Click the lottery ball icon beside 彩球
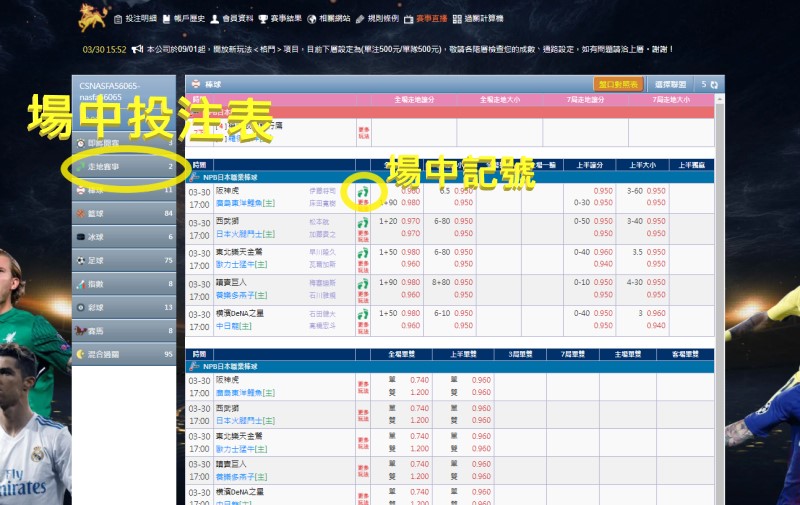This screenshot has width=800, height=505. point(81,308)
